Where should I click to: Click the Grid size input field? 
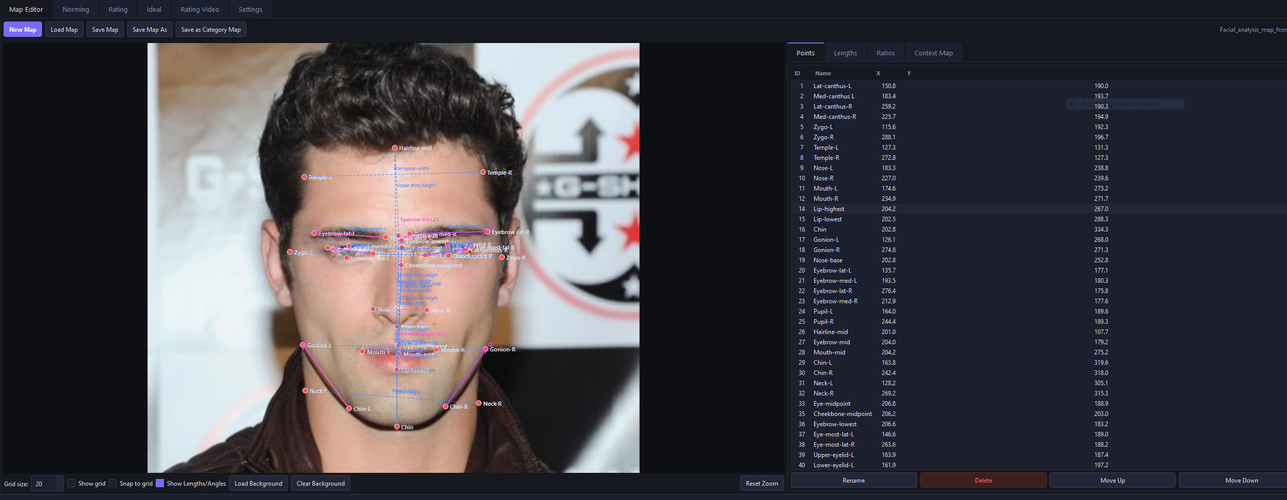(47, 484)
